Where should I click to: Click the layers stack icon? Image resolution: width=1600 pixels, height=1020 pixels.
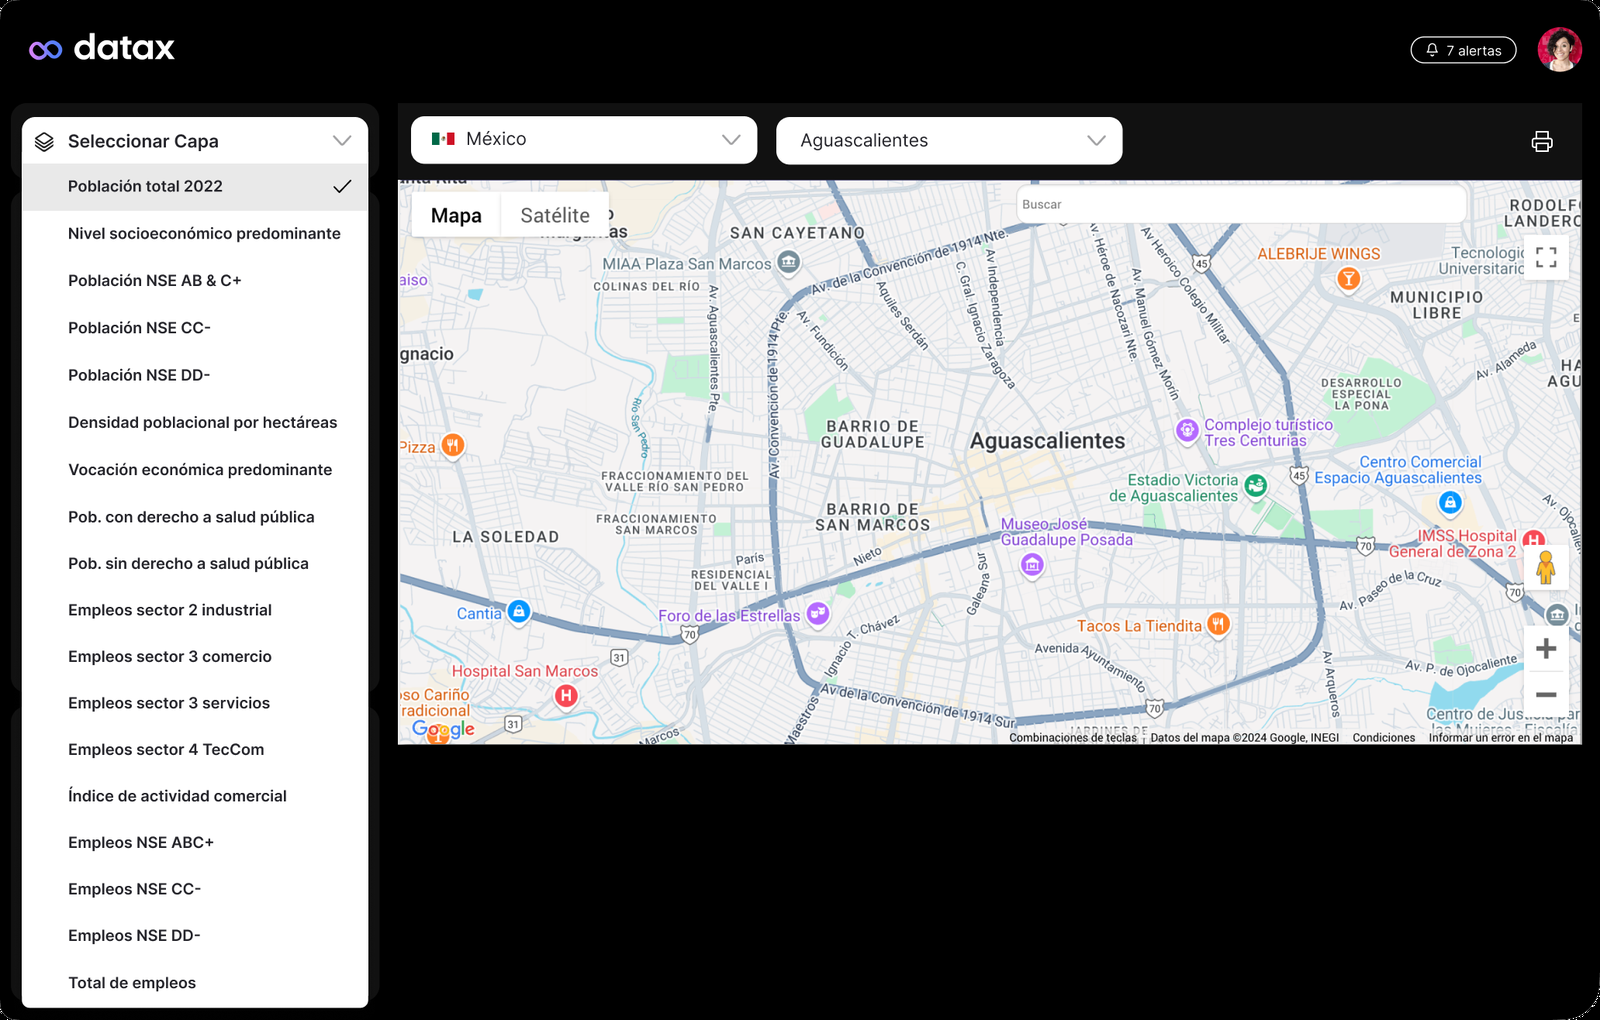pos(44,142)
